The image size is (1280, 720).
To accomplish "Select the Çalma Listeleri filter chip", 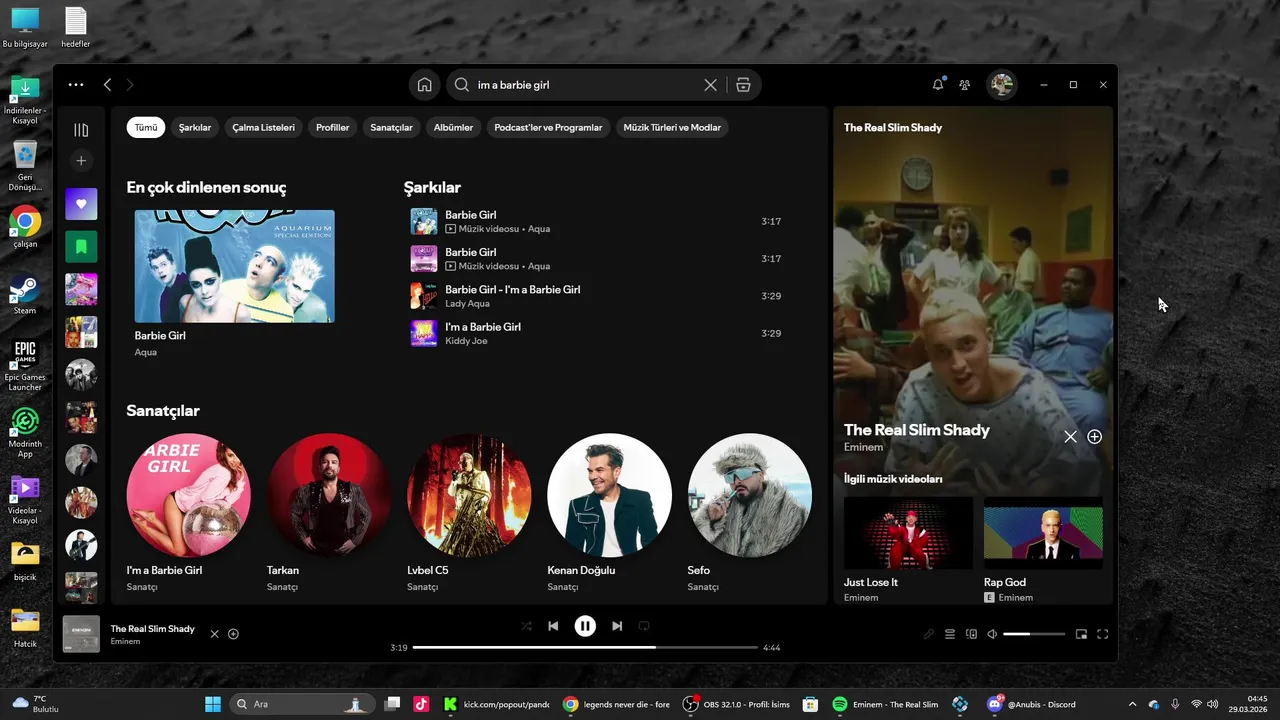I will tap(264, 128).
